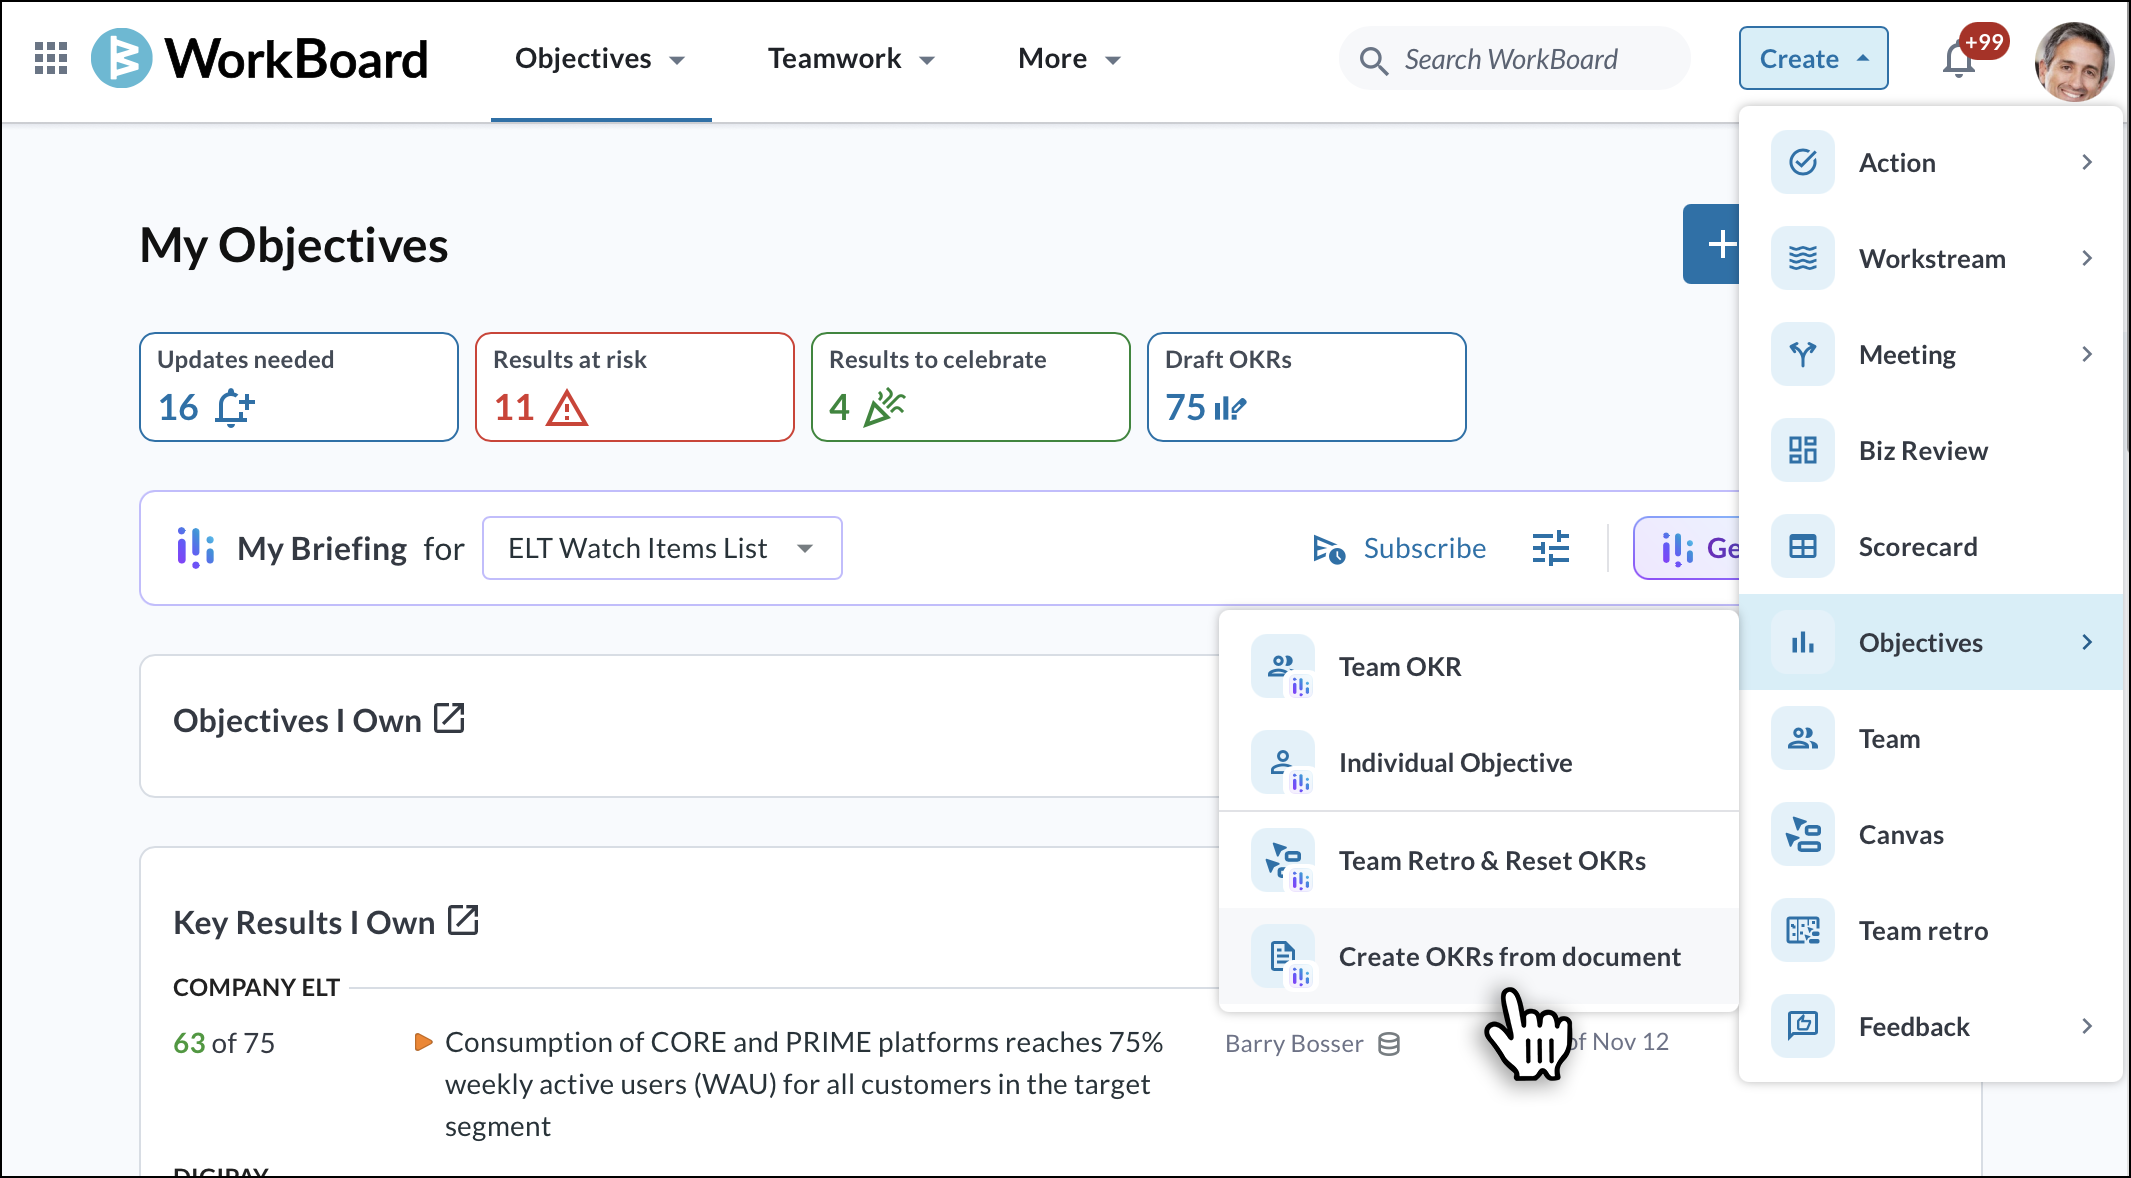This screenshot has width=2131, height=1178.
Task: Expand the Workstream submenu chevron
Action: coord(2087,258)
